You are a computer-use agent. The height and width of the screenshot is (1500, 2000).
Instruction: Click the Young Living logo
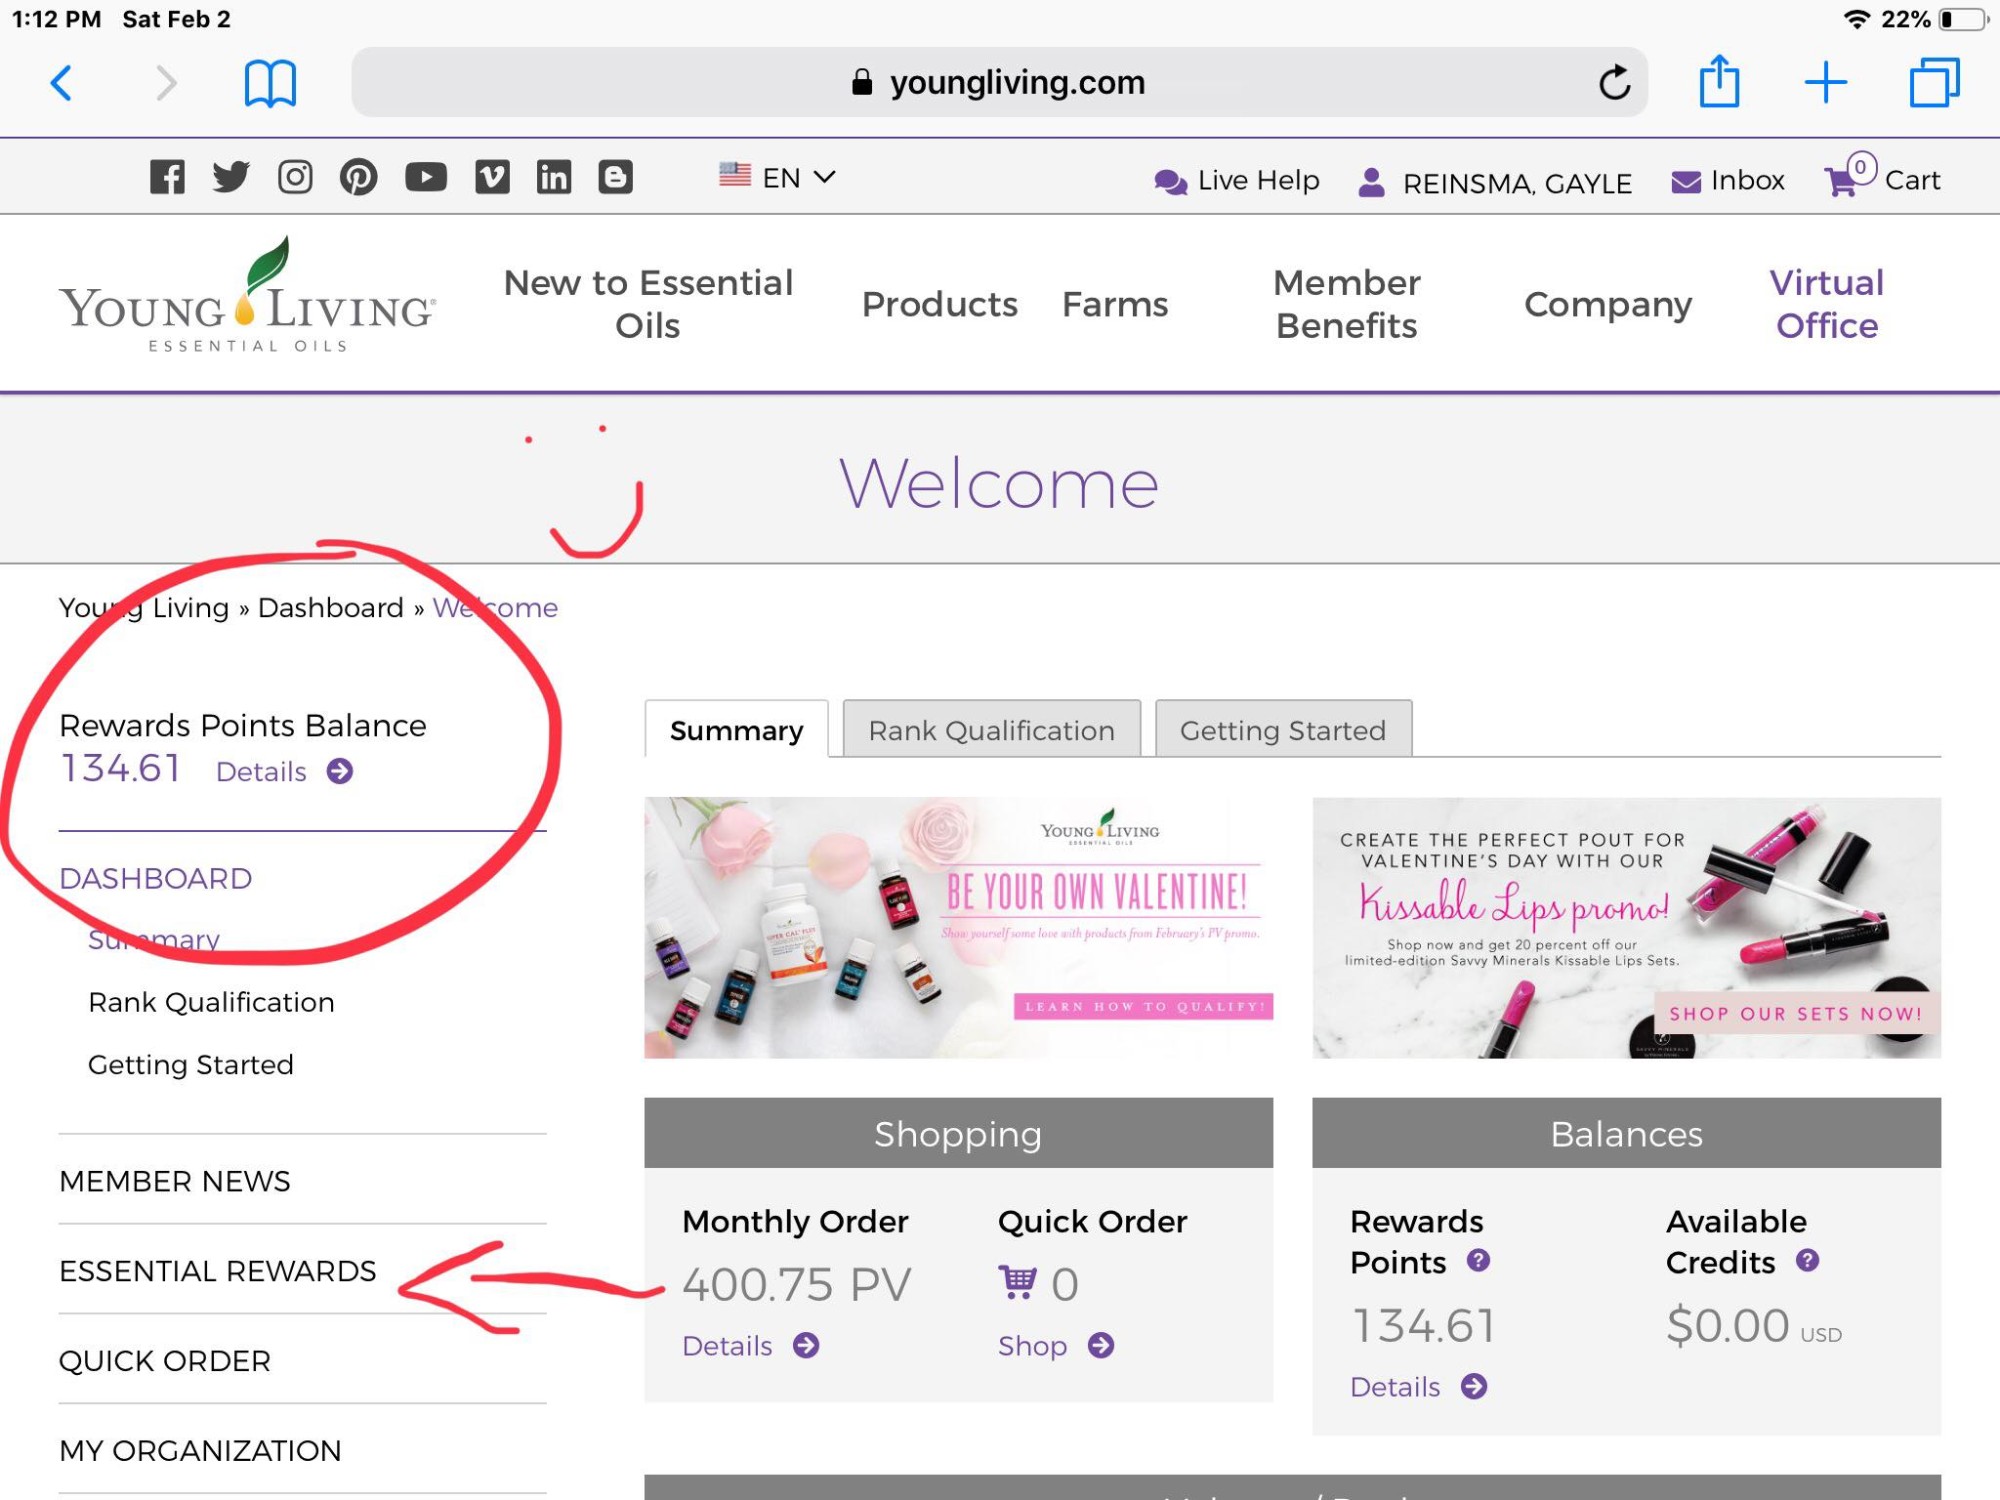coord(247,295)
